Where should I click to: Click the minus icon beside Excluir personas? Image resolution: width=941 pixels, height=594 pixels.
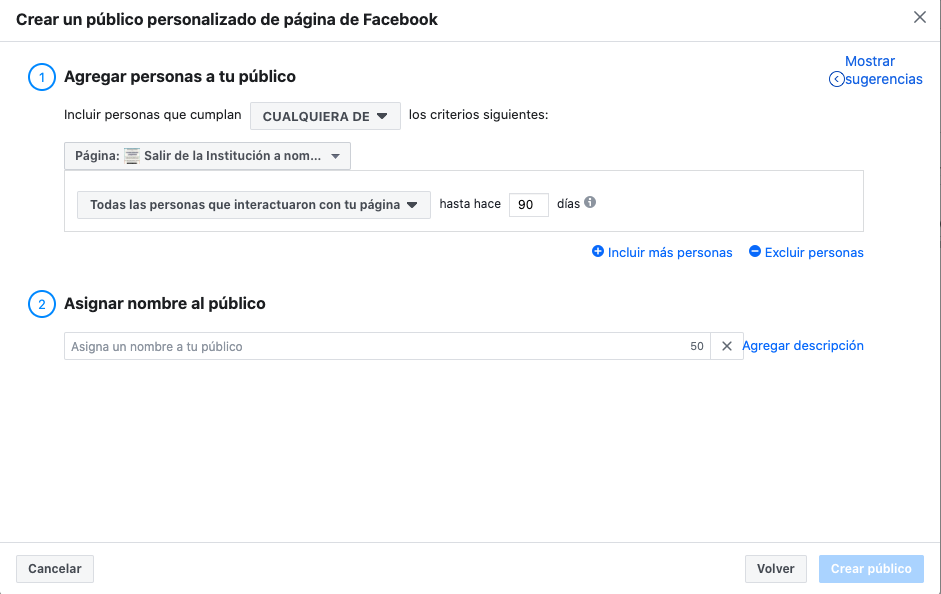755,252
